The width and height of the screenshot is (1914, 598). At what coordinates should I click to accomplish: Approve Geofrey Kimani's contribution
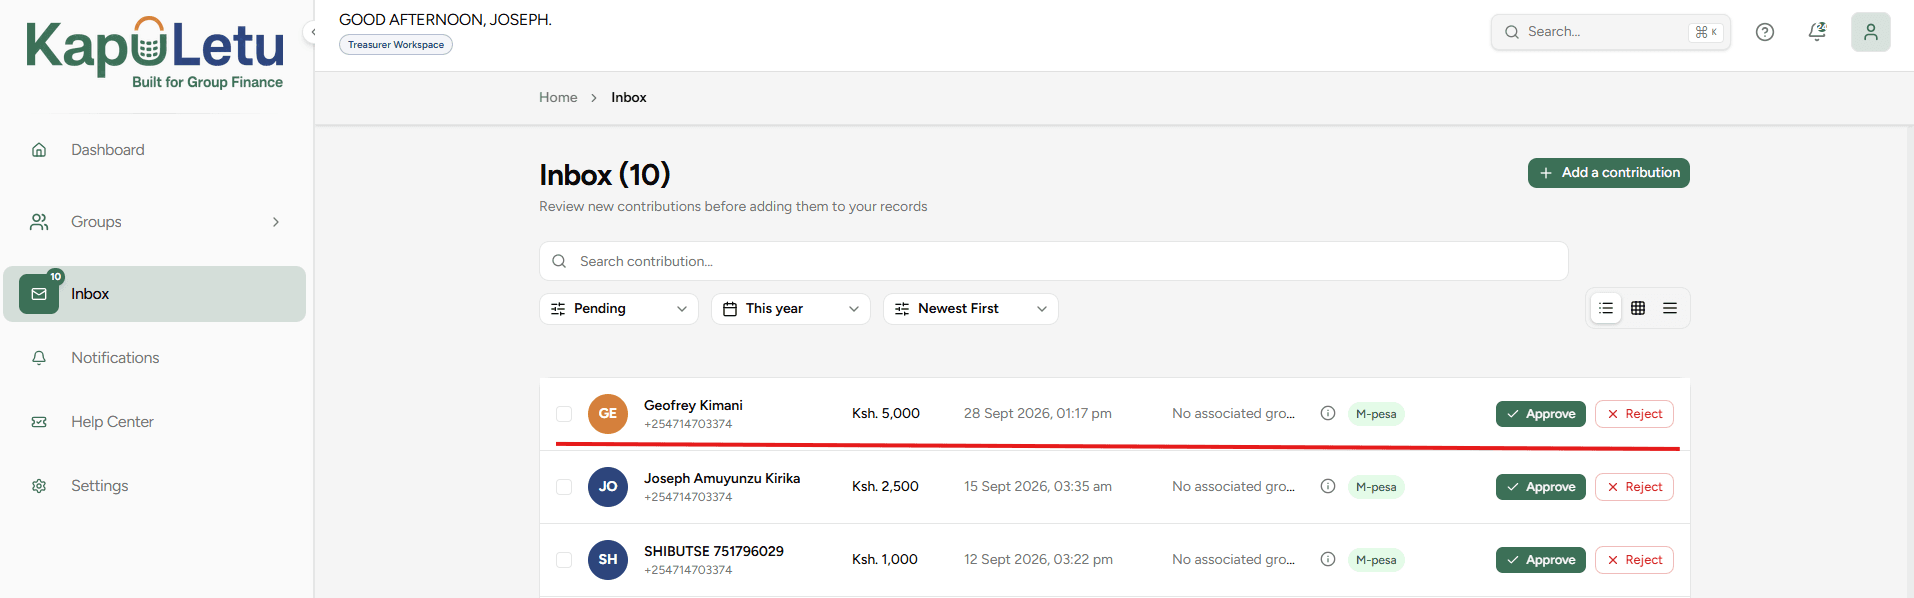pos(1541,414)
